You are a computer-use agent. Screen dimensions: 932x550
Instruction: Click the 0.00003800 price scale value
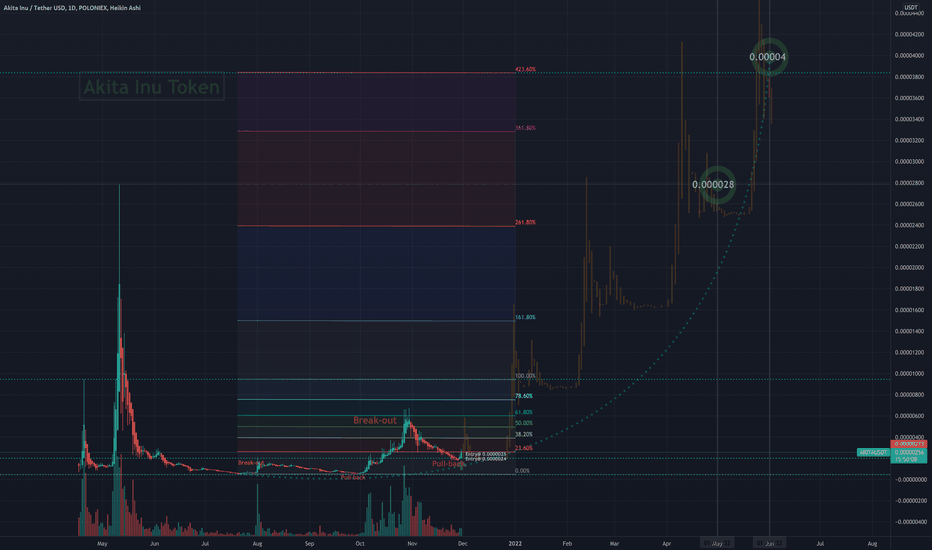click(x=909, y=77)
